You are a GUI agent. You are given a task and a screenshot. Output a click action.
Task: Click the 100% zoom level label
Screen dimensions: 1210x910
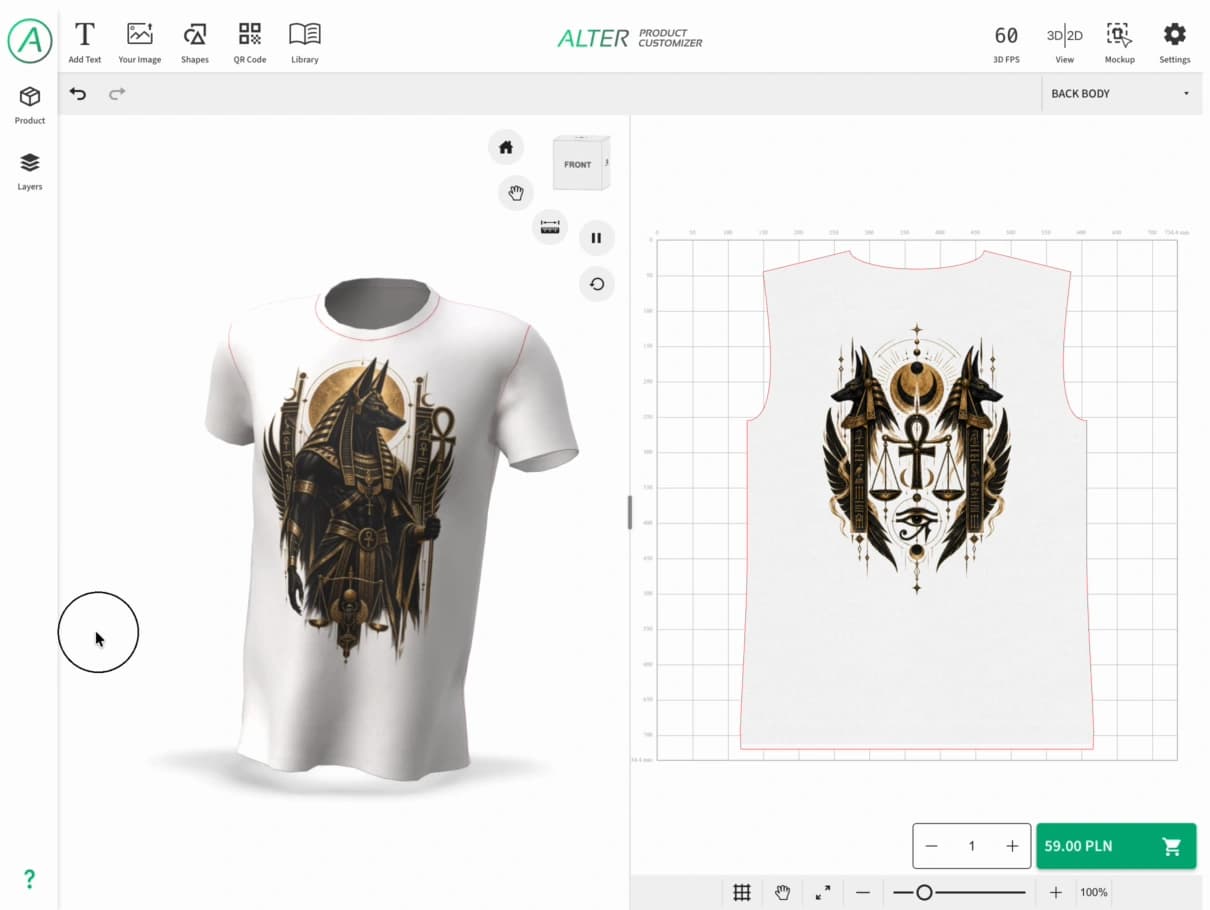1094,892
